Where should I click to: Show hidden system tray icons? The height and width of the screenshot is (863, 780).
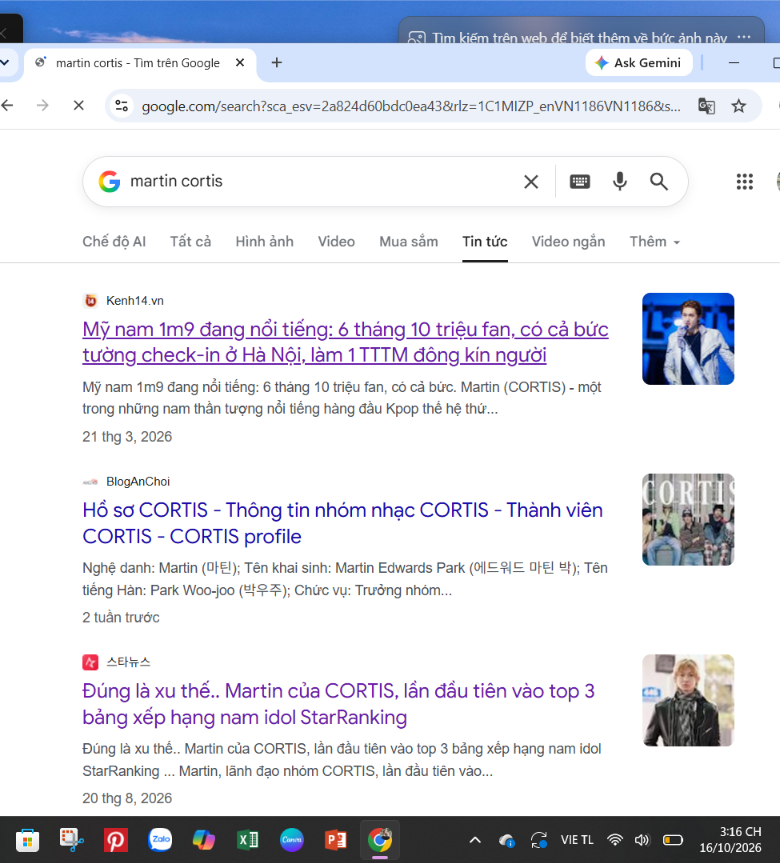click(475, 840)
